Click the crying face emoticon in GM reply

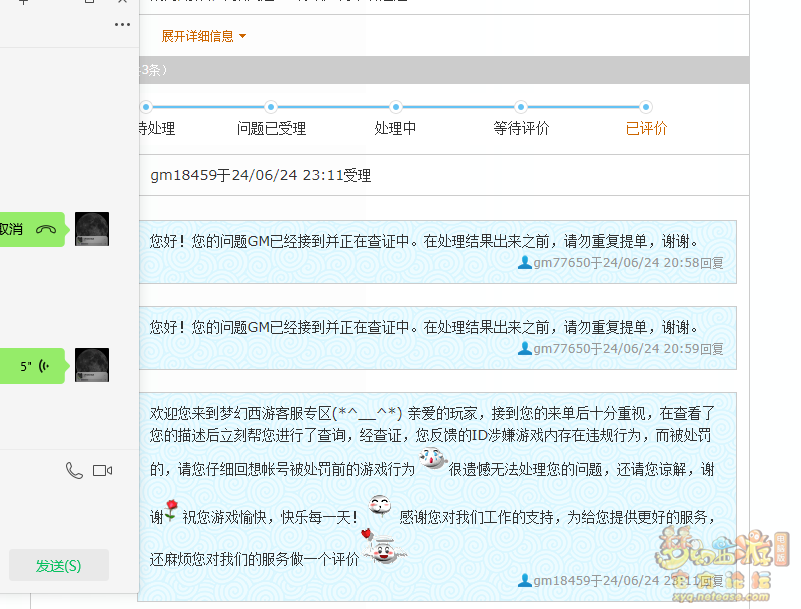[432, 458]
